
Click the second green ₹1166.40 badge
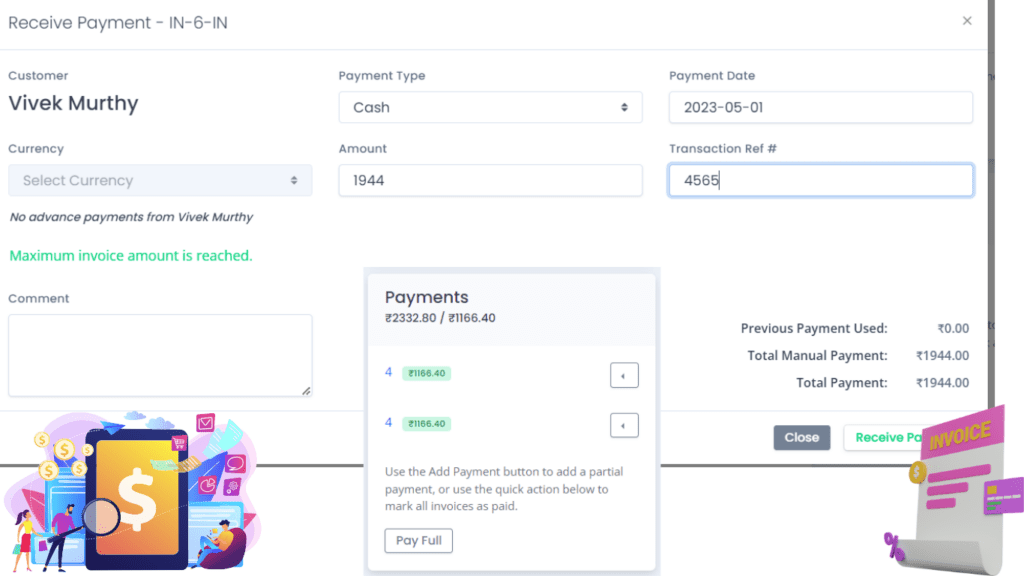pos(426,423)
